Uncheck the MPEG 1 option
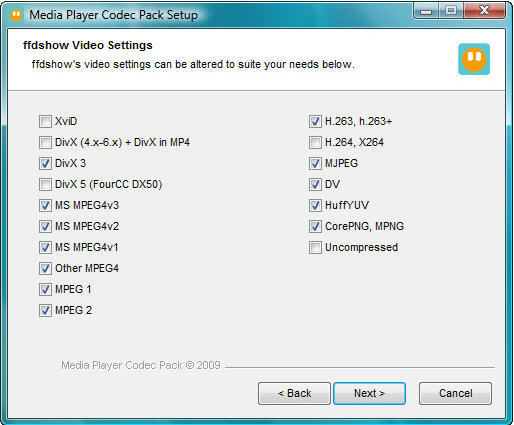 click(x=45, y=289)
